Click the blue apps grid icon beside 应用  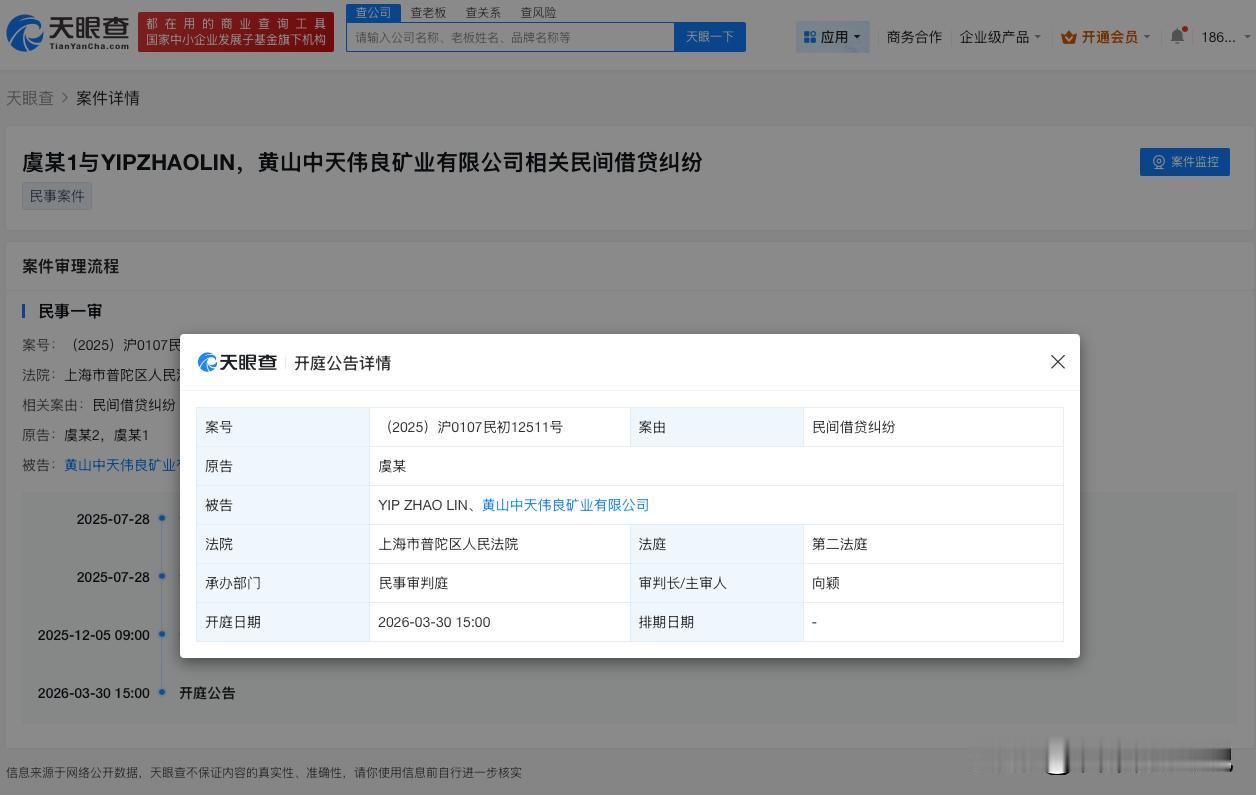(810, 37)
